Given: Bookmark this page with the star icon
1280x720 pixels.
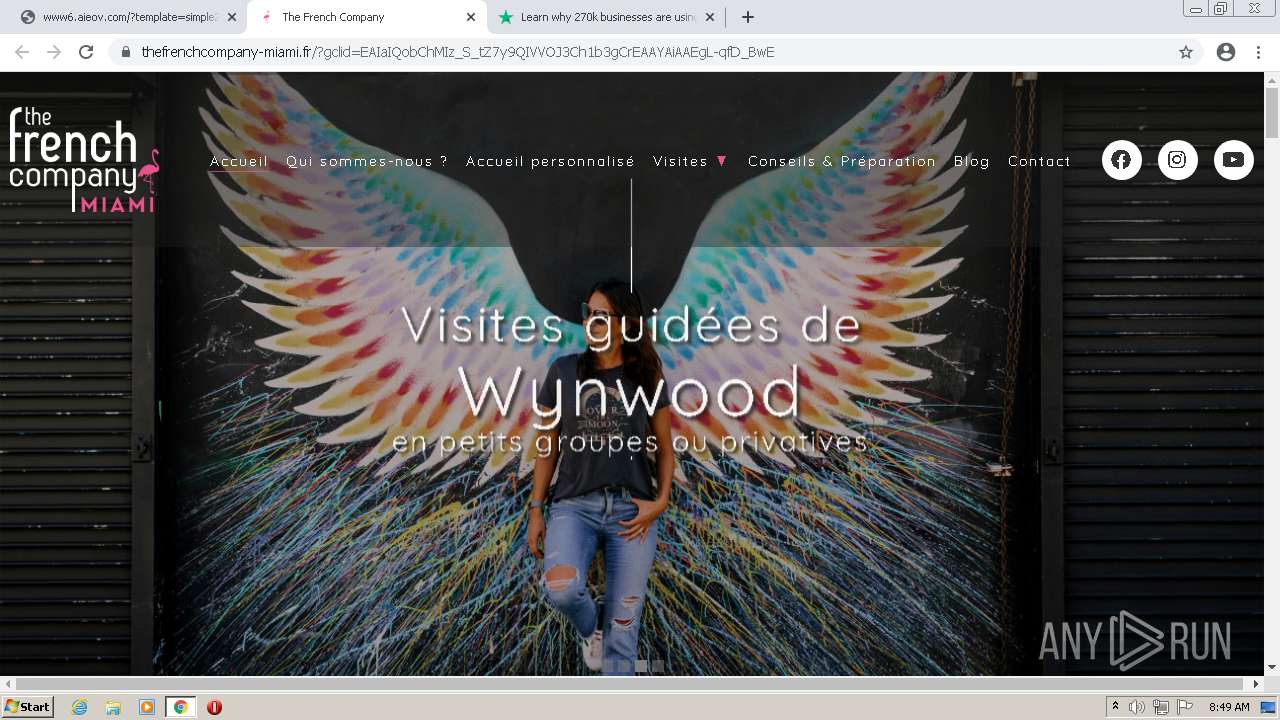Looking at the screenshot, I should coord(1186,52).
